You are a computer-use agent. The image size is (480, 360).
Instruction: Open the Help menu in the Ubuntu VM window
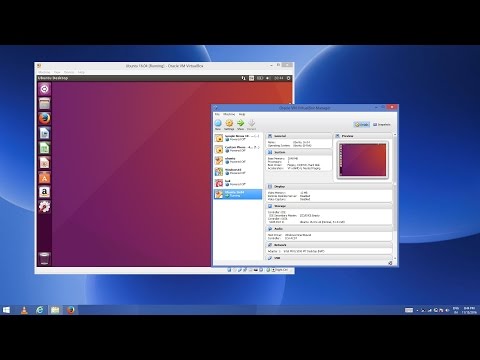[x=81, y=72]
